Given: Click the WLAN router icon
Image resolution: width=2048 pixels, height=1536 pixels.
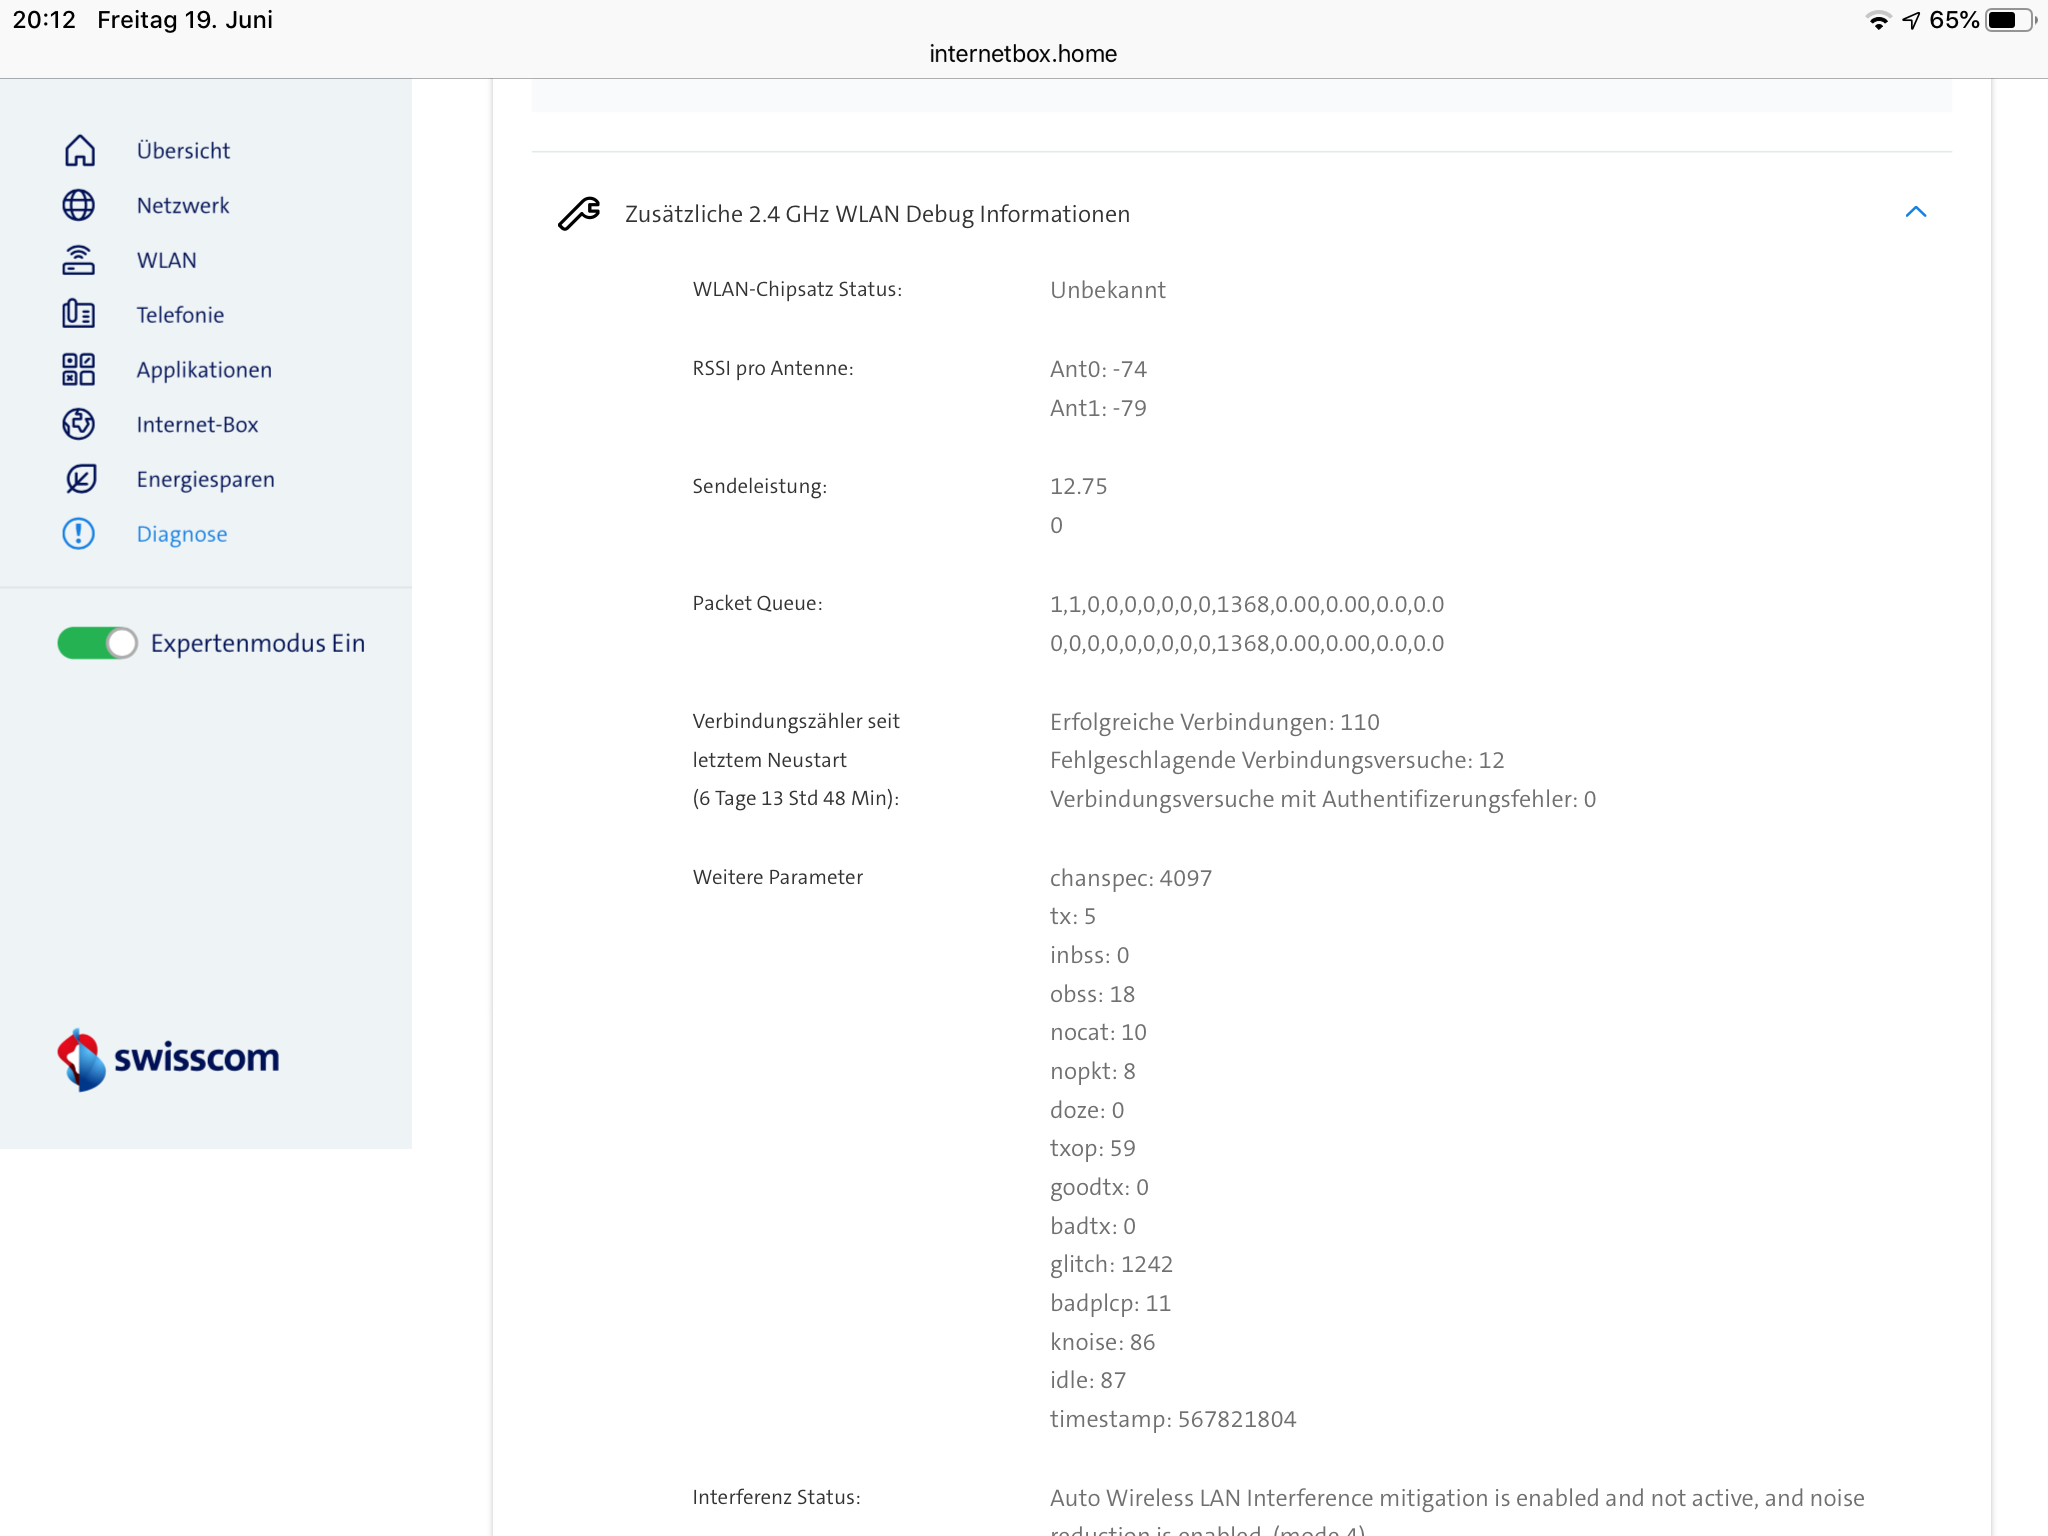Looking at the screenshot, I should click(x=79, y=260).
